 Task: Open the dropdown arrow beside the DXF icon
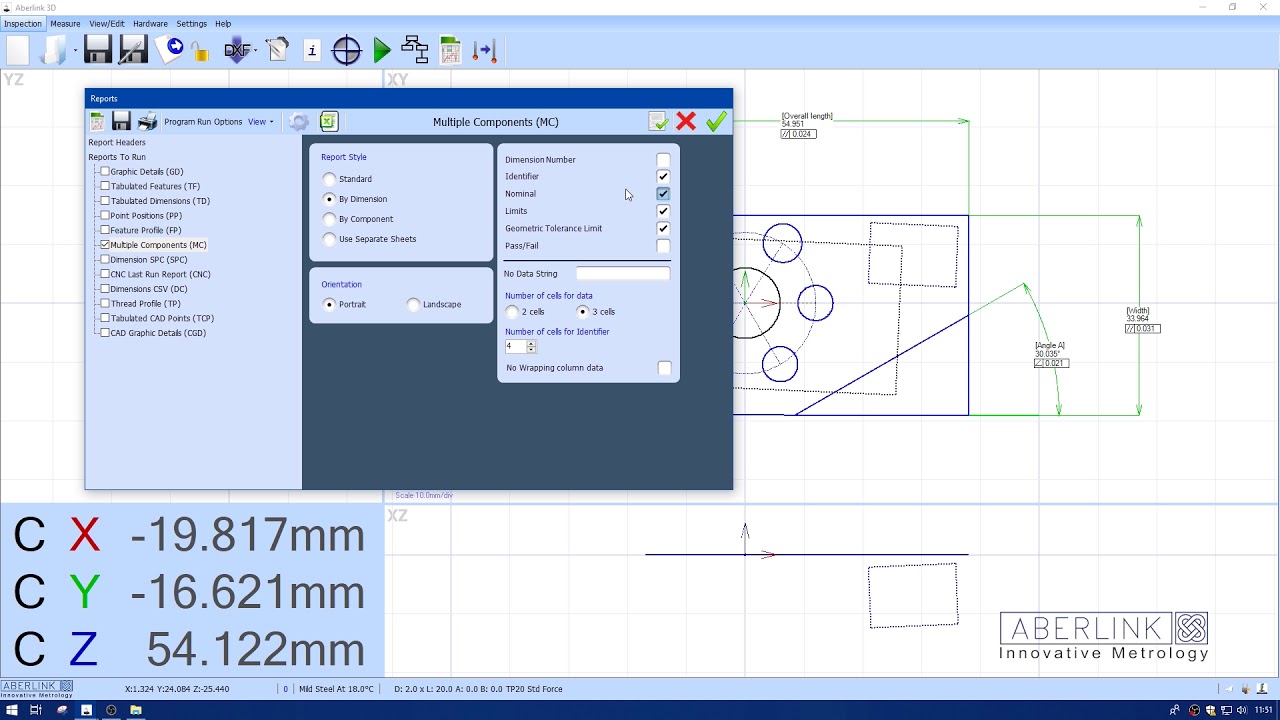pos(256,50)
